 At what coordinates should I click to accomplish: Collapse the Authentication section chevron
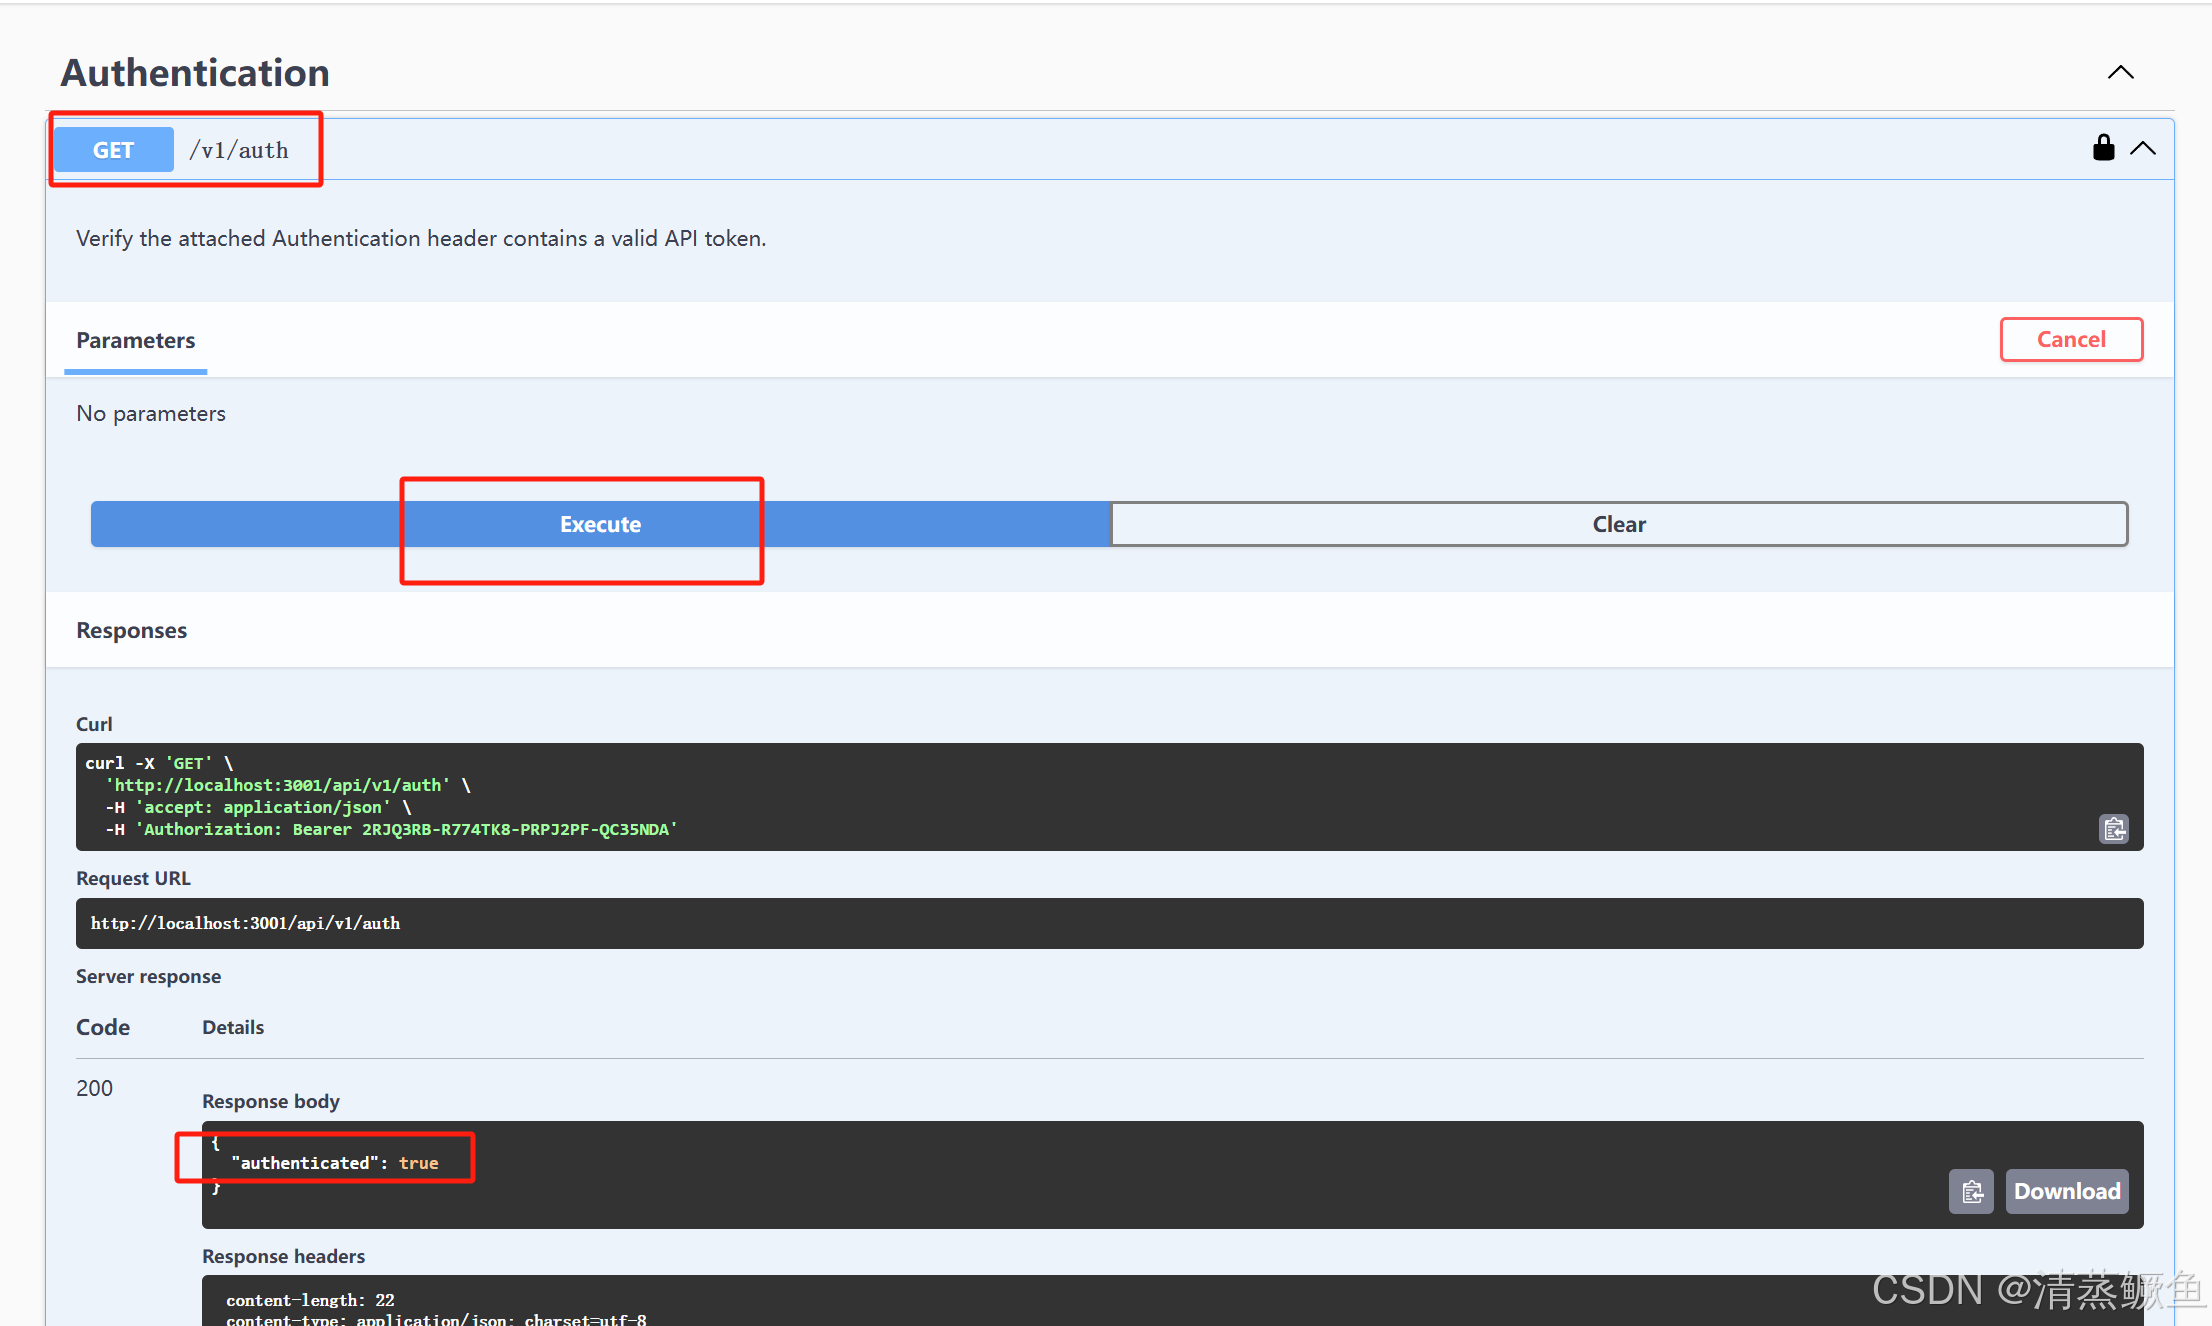(x=2120, y=73)
